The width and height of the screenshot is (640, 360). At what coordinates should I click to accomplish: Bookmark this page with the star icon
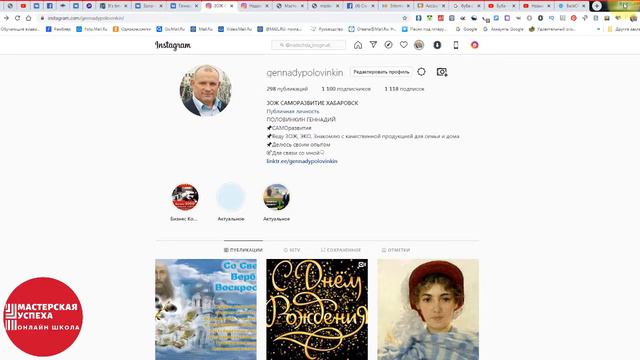coord(404,18)
